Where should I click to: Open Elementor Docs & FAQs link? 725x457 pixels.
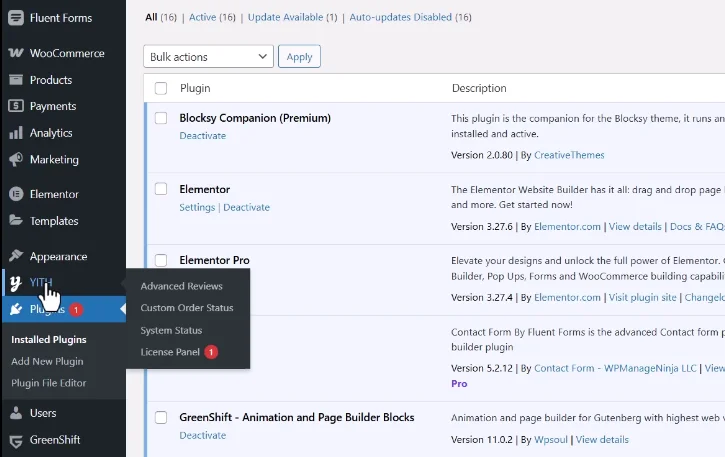(697, 227)
